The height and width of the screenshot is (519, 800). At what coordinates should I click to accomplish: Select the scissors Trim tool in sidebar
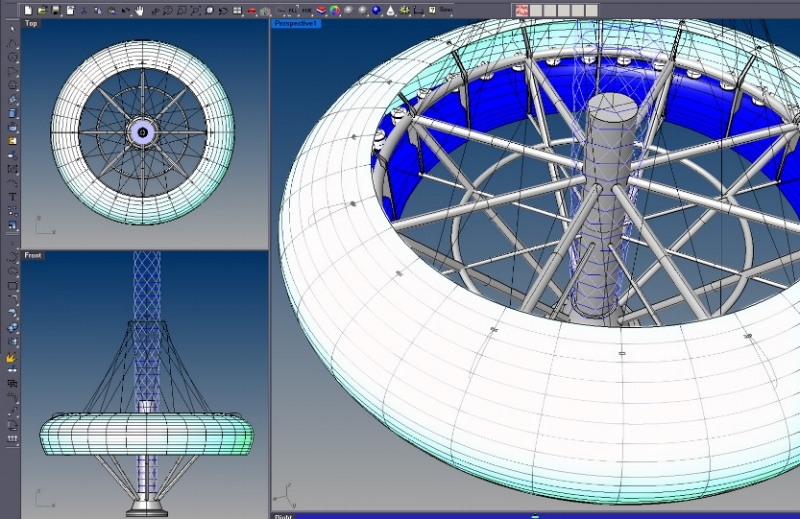[12, 155]
